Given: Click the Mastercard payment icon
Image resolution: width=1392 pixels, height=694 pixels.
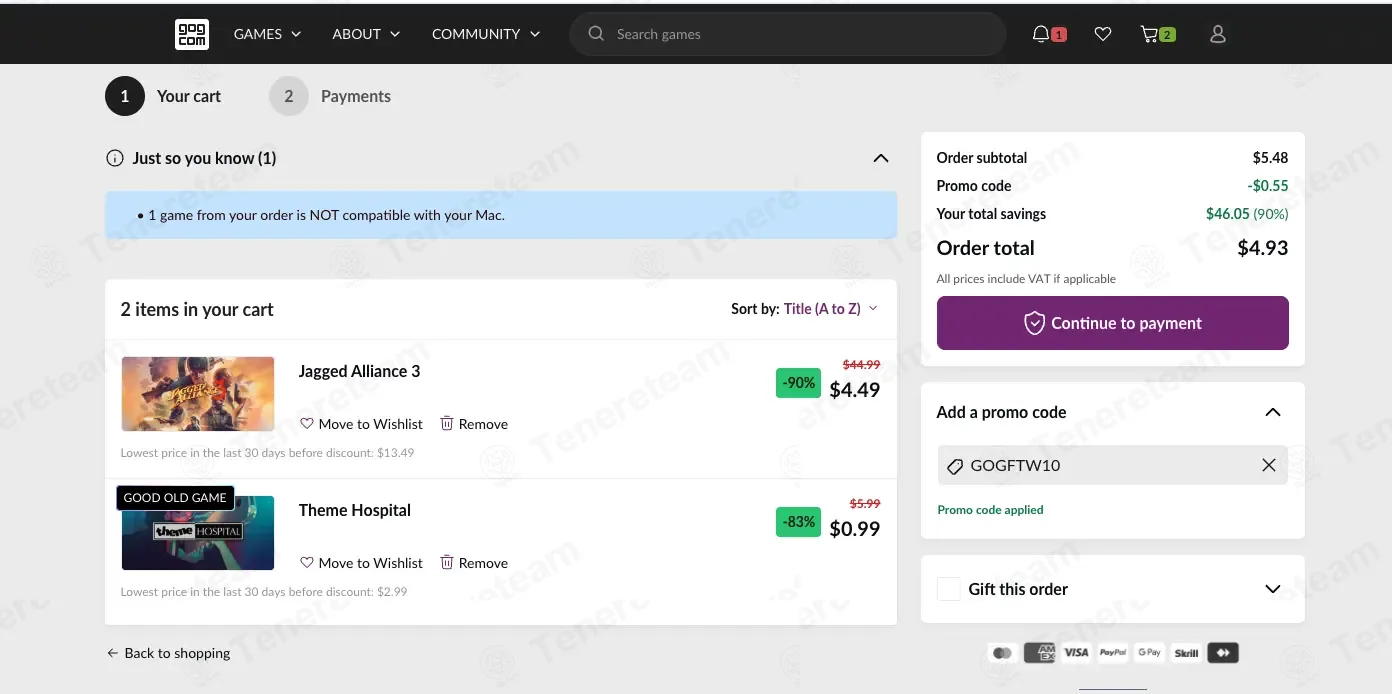Looking at the screenshot, I should [x=1003, y=653].
